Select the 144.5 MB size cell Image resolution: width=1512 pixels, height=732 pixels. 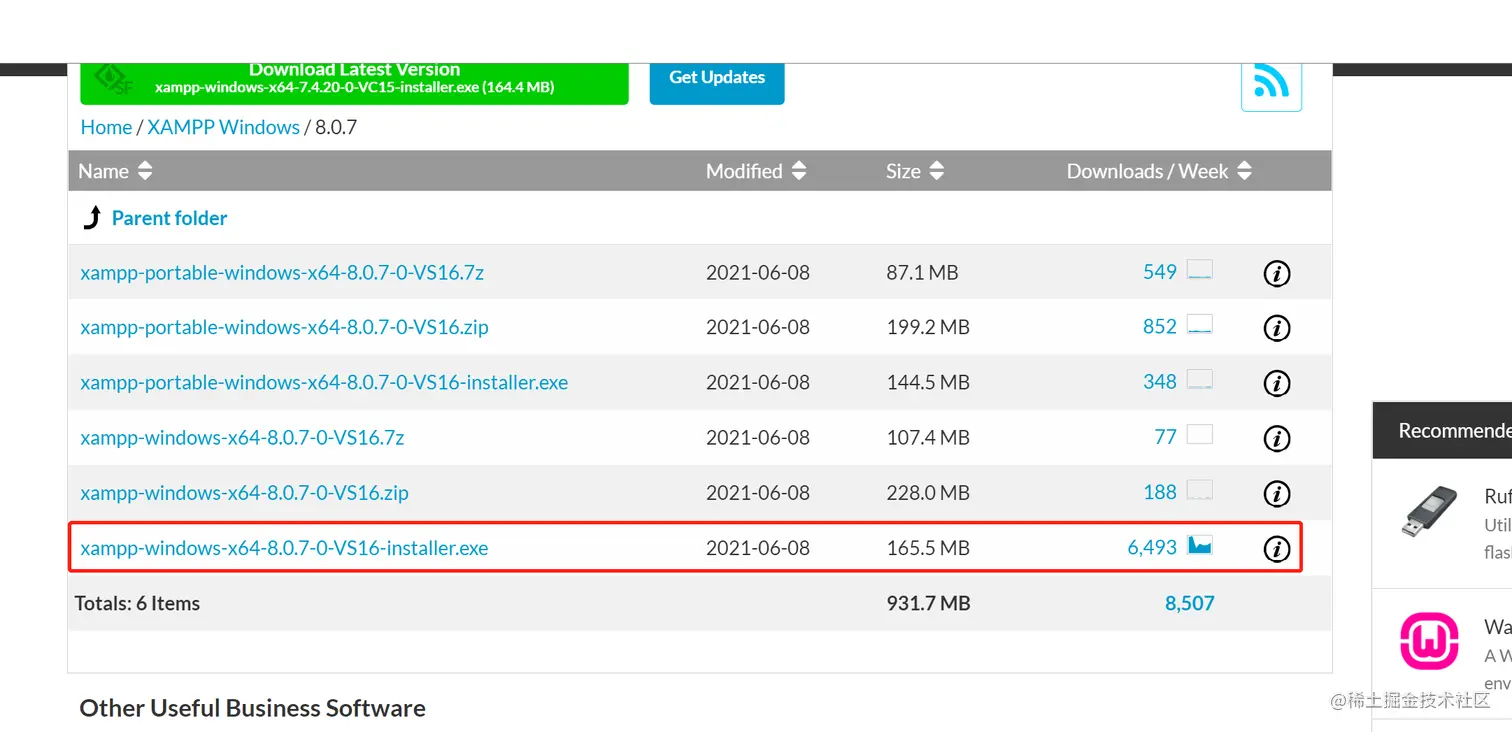[x=928, y=382]
